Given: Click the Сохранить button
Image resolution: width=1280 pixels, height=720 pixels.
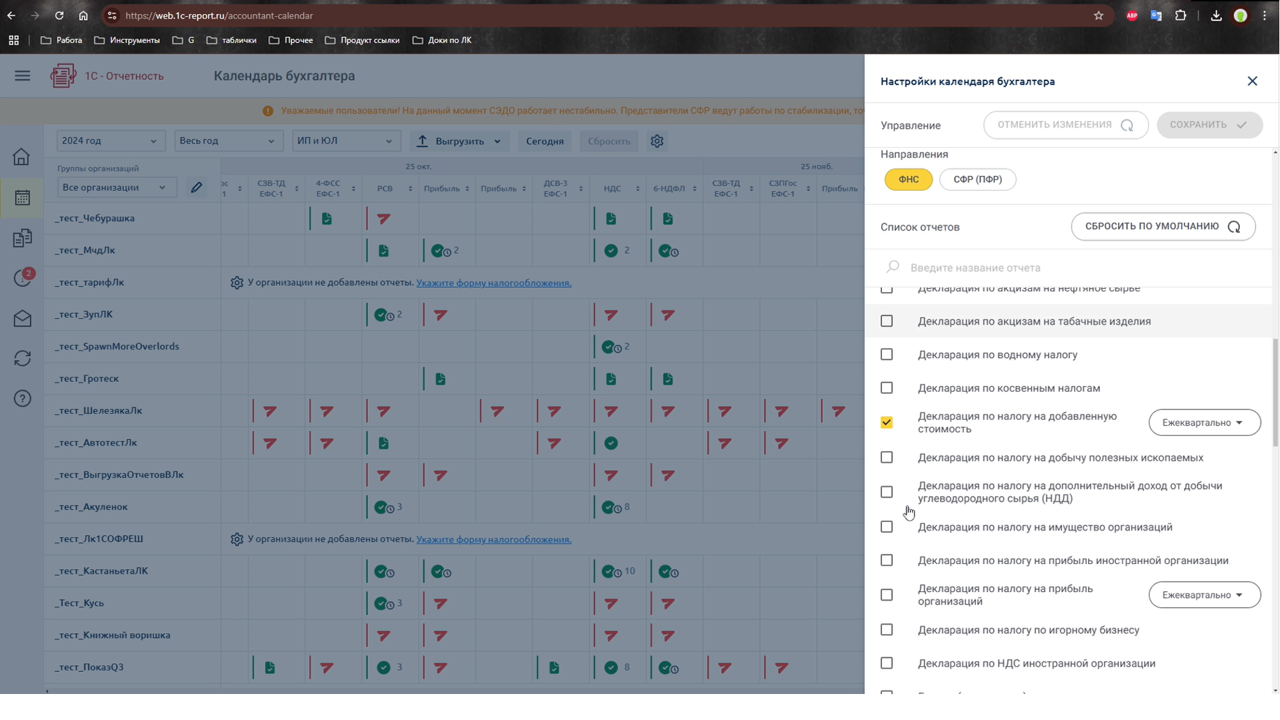Looking at the screenshot, I should [x=1209, y=125].
